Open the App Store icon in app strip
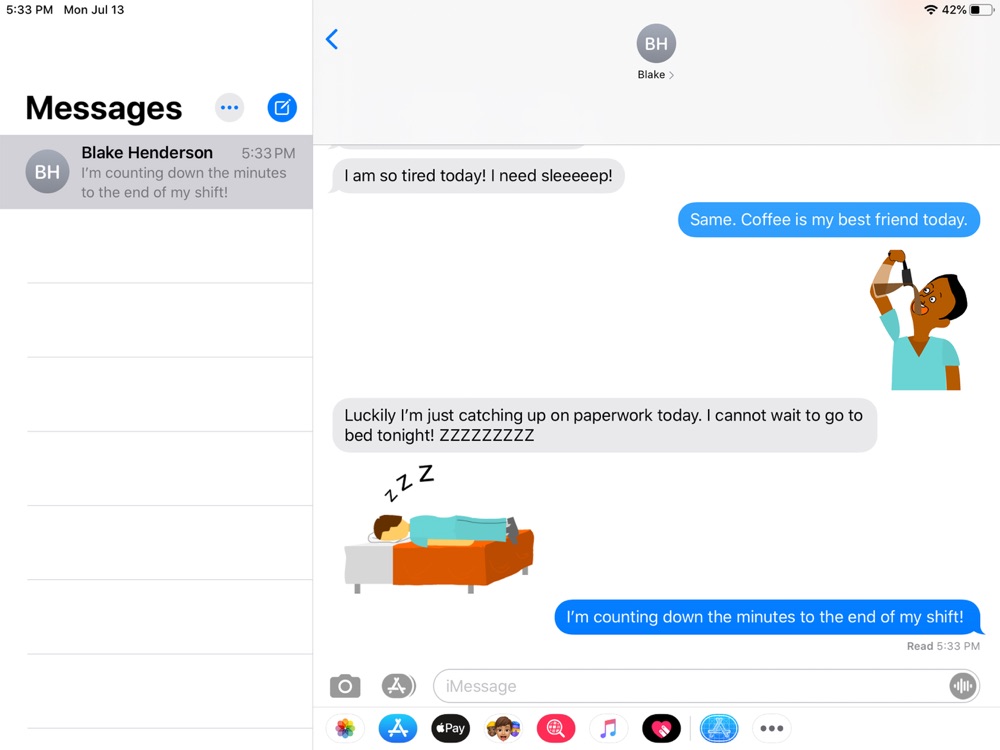Image resolution: width=1000 pixels, height=750 pixels. click(x=398, y=728)
